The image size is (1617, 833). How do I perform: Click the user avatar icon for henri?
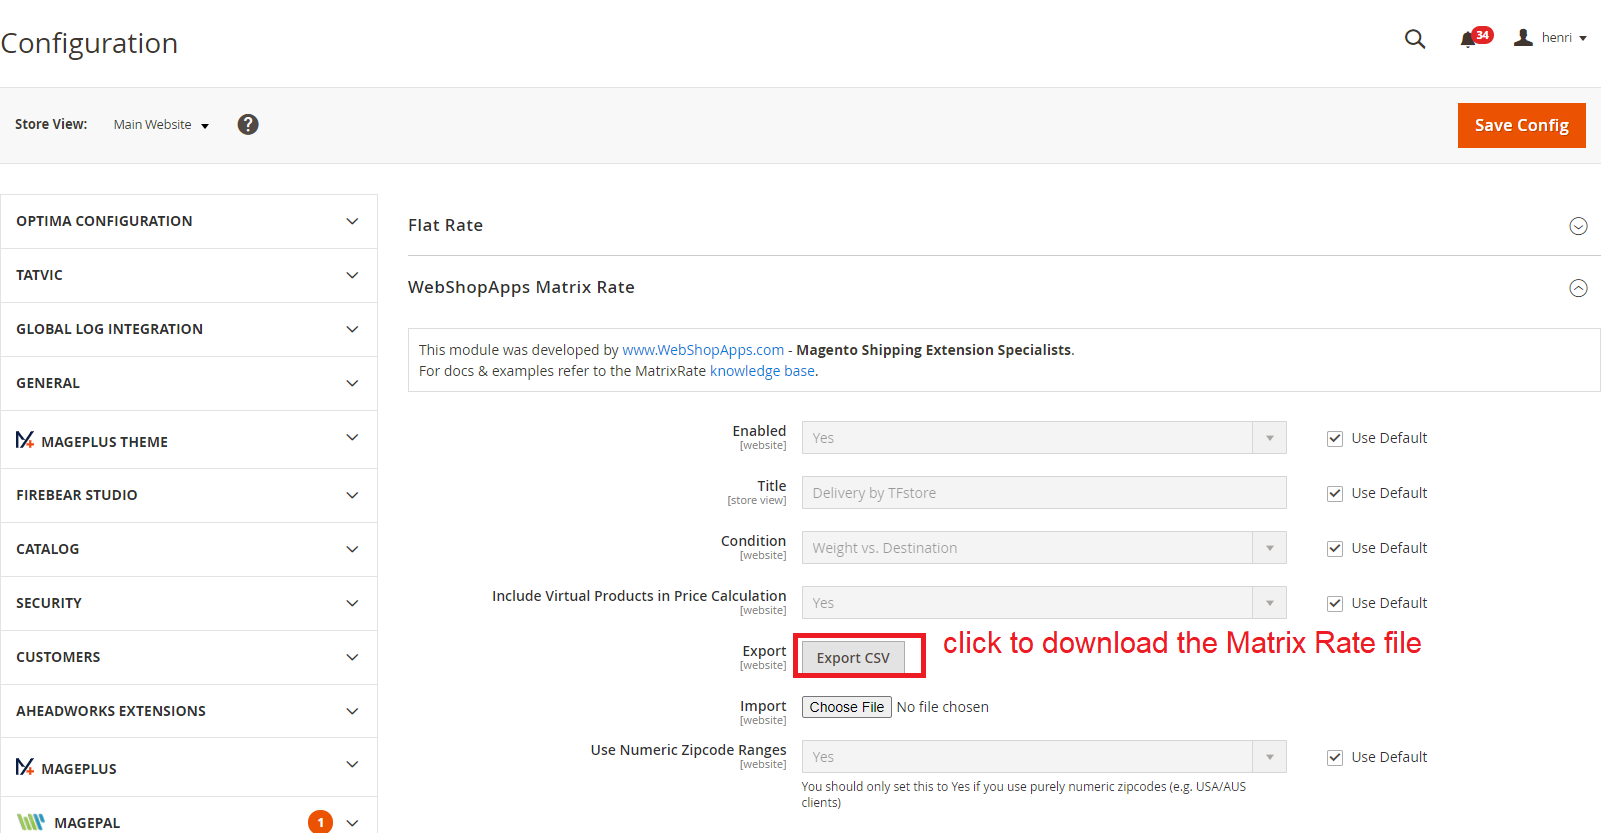(x=1523, y=38)
